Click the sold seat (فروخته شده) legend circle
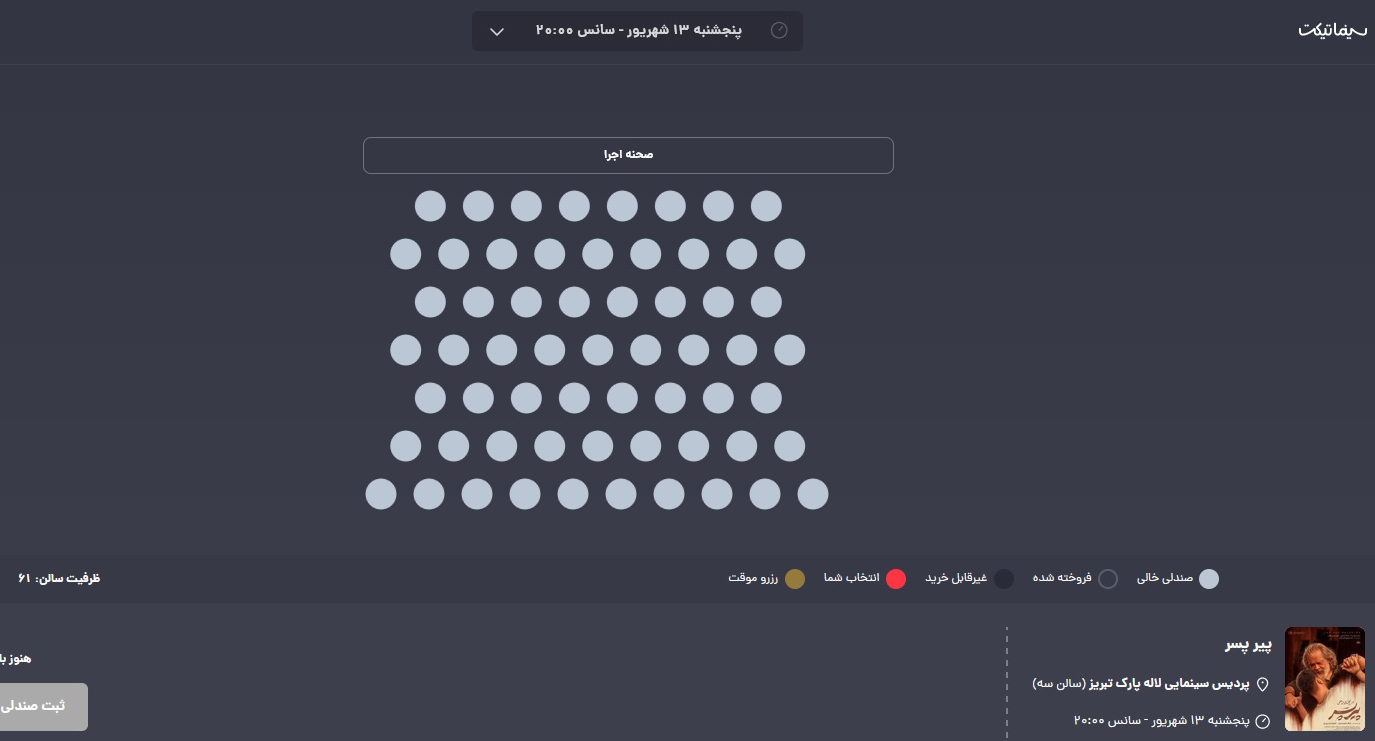This screenshot has height=741, width=1375. click(1108, 579)
